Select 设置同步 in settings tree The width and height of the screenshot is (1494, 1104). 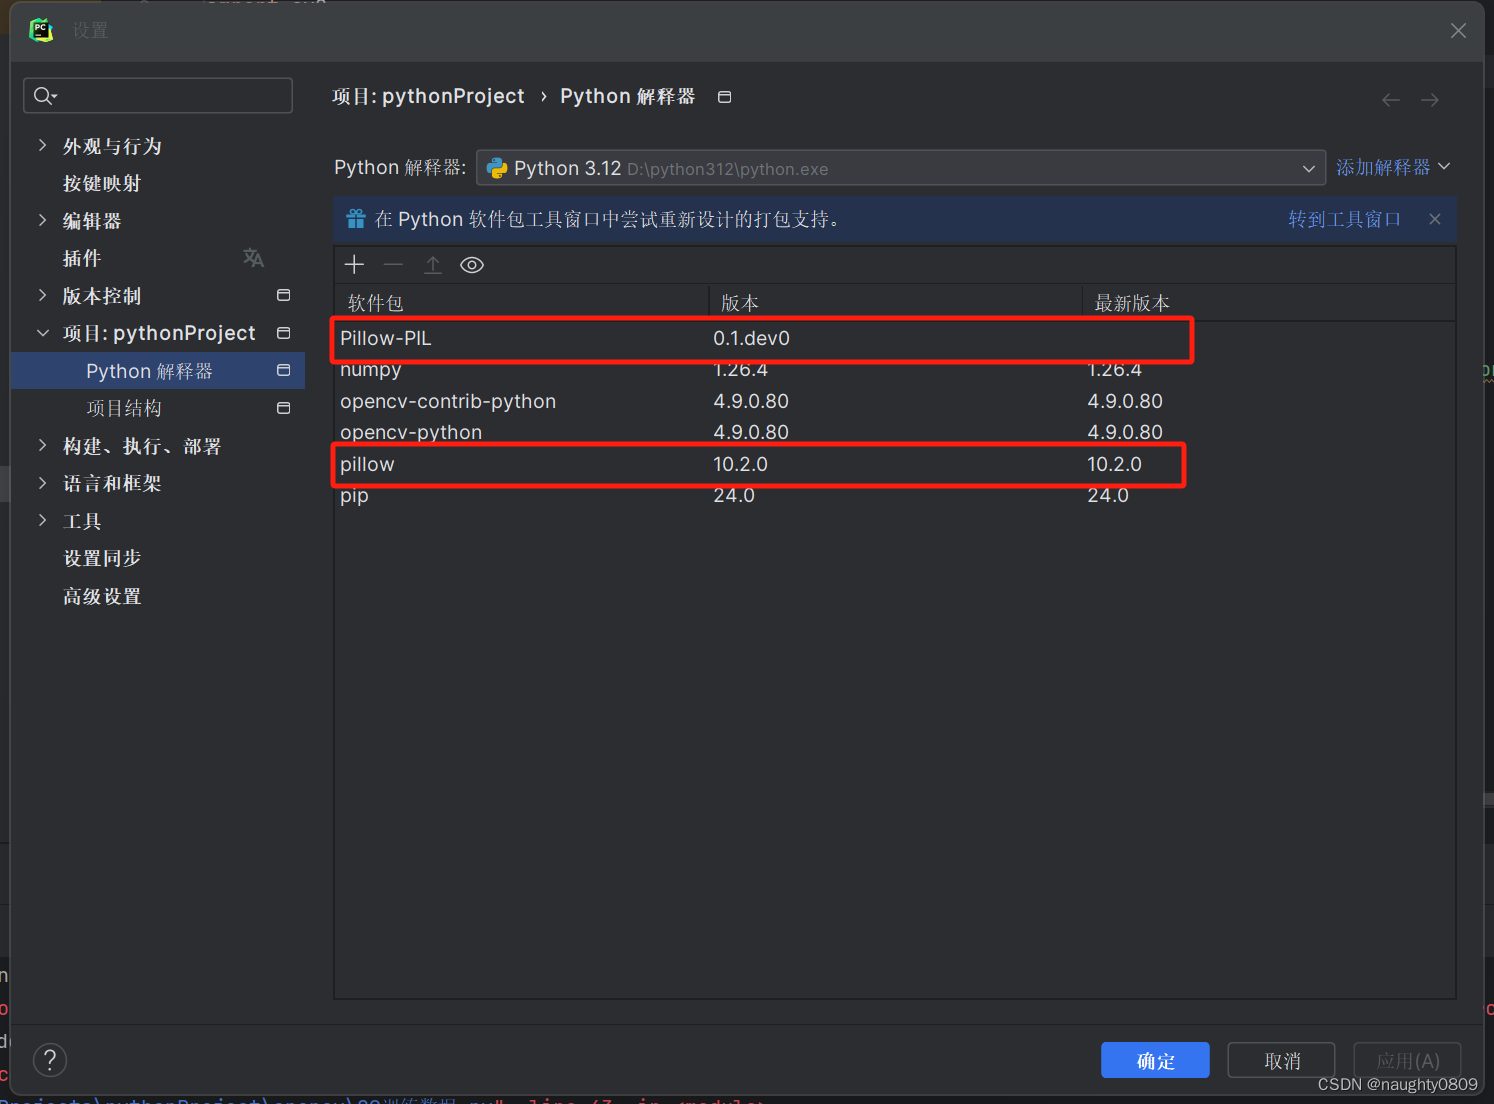click(x=102, y=558)
